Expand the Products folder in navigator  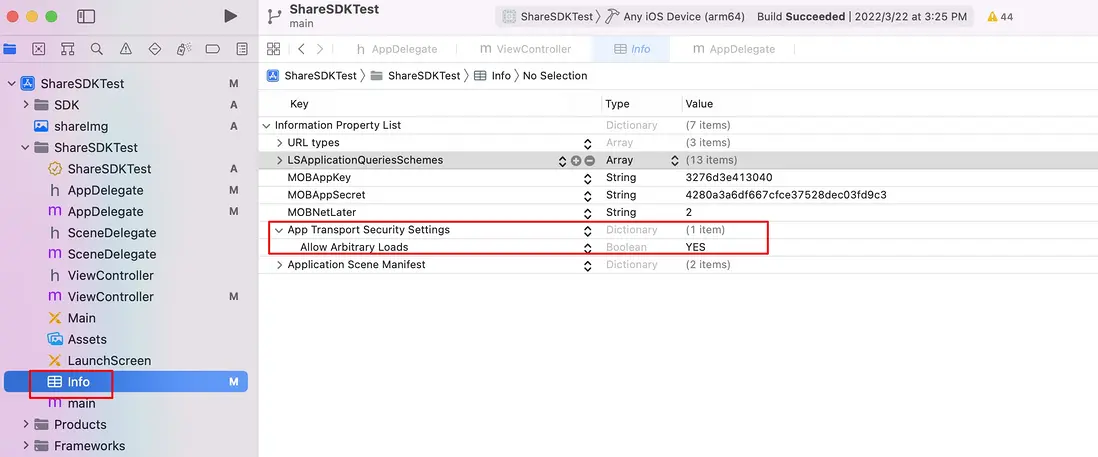point(26,425)
